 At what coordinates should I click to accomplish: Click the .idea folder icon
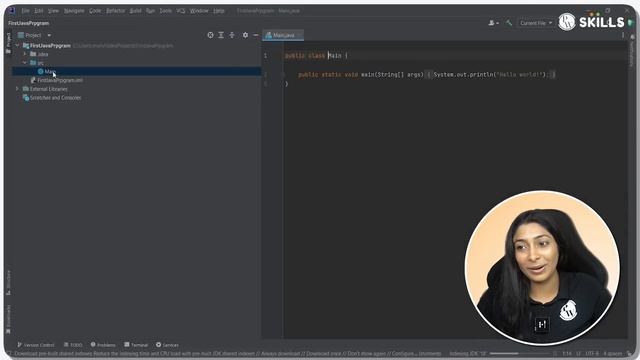pyautogui.click(x=33, y=54)
